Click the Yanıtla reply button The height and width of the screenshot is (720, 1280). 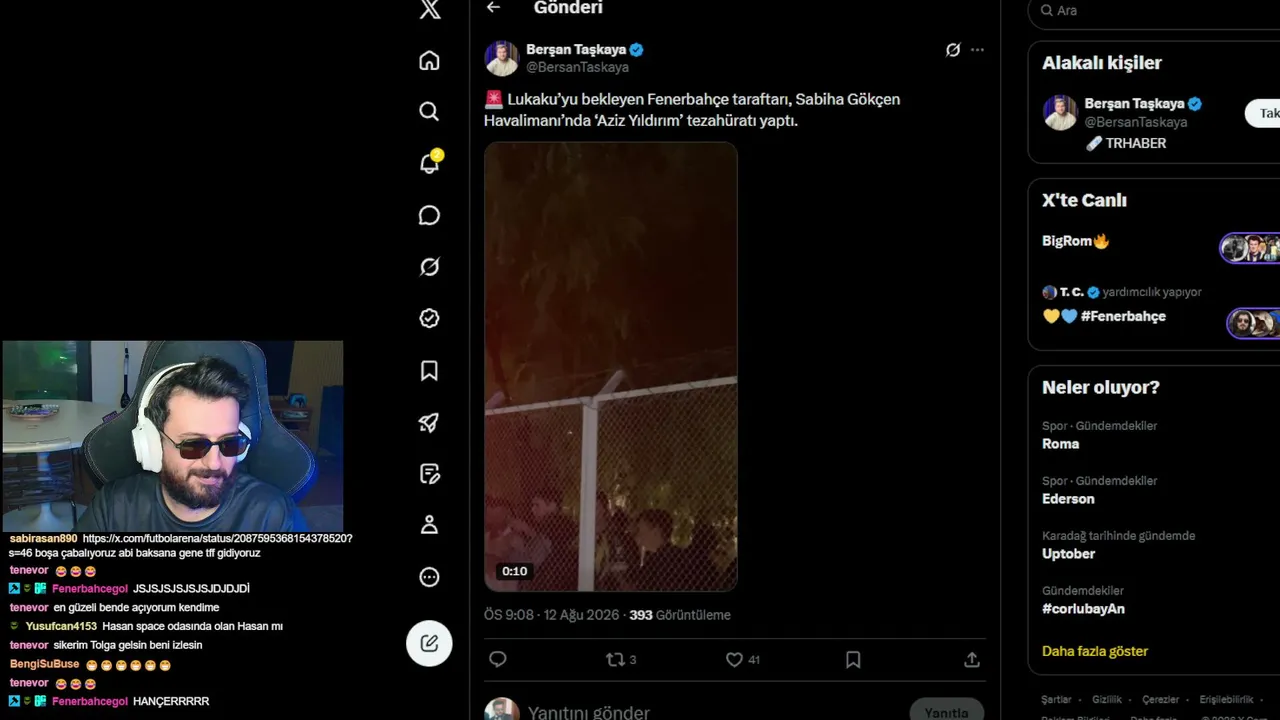[x=946, y=710]
